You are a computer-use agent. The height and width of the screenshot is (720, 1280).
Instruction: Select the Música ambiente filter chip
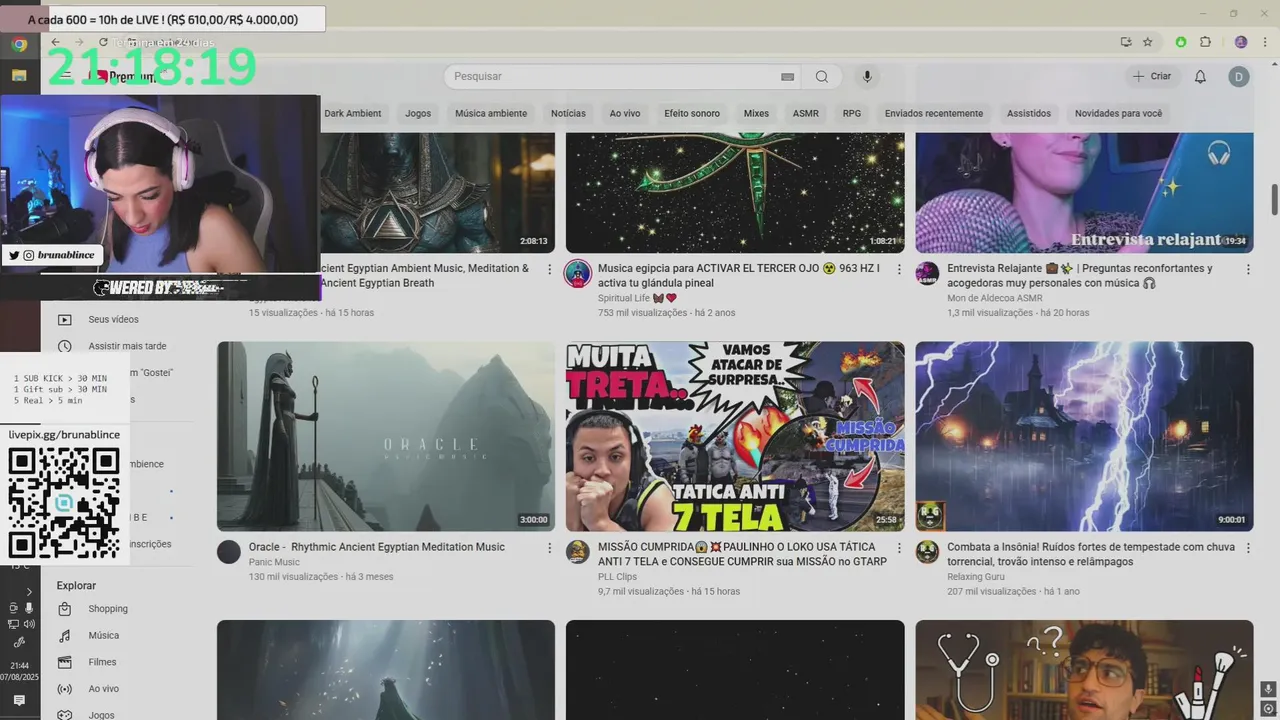[491, 113]
